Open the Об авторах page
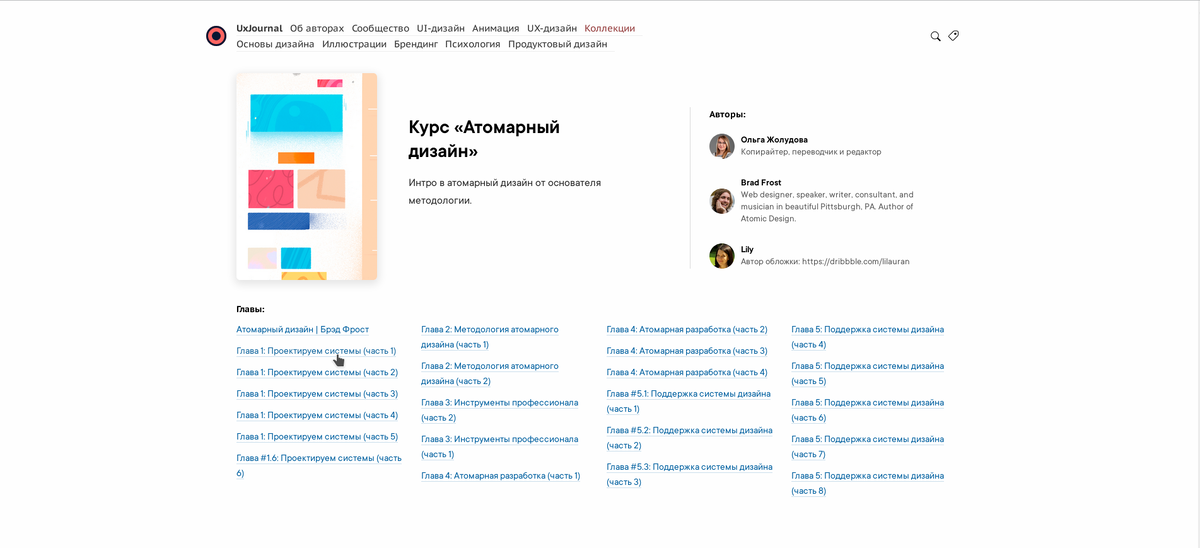The height and width of the screenshot is (548, 1200). tap(317, 28)
